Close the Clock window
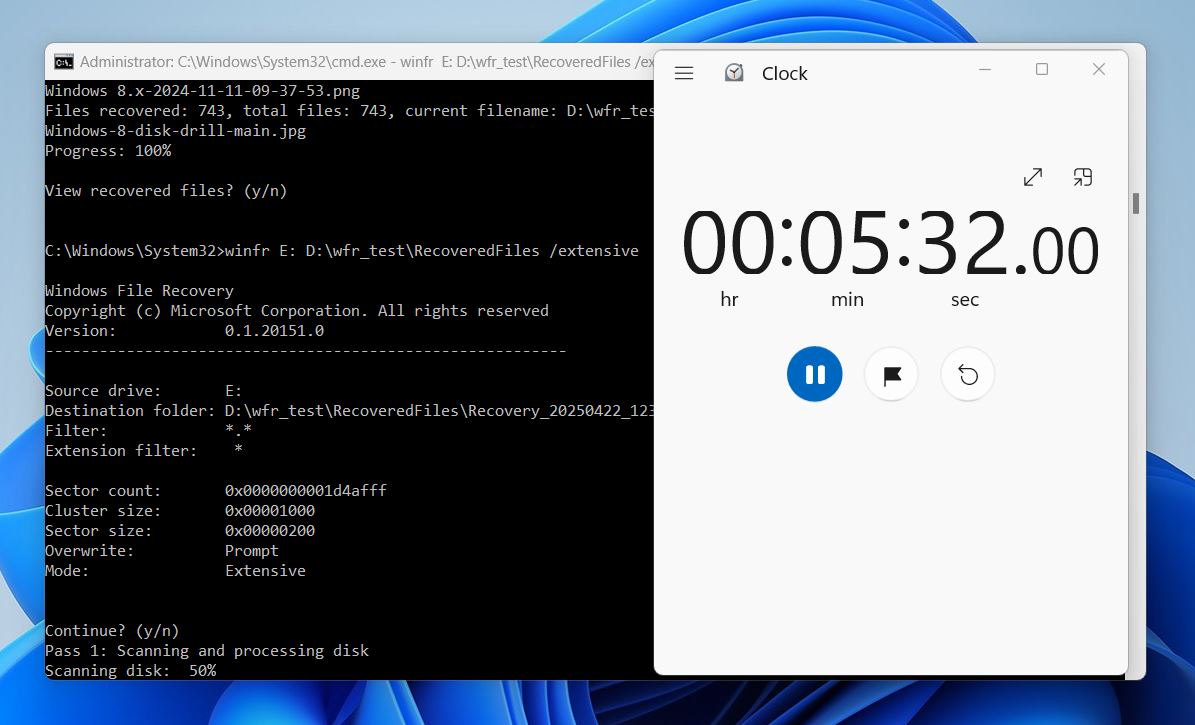The image size is (1195, 725). [1099, 69]
